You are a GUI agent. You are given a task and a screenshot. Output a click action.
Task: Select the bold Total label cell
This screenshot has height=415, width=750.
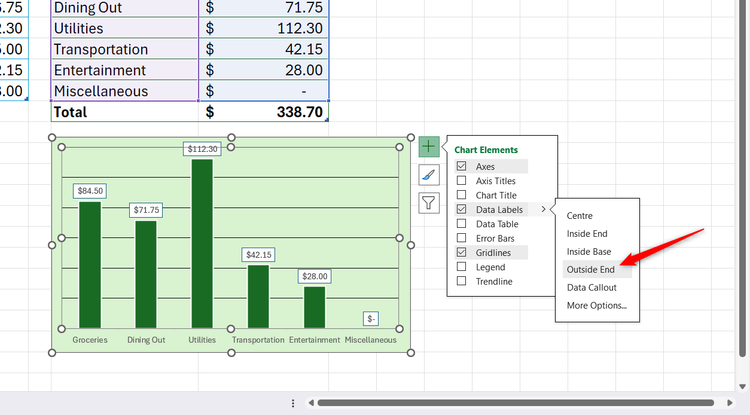coord(124,112)
